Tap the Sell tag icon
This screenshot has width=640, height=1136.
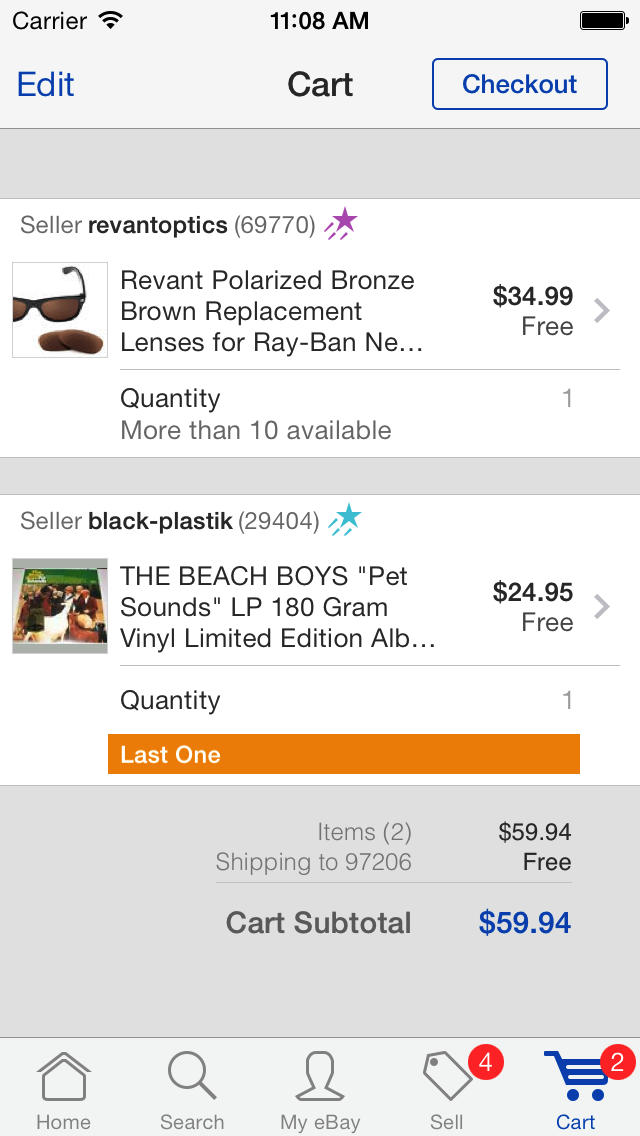pyautogui.click(x=447, y=1077)
